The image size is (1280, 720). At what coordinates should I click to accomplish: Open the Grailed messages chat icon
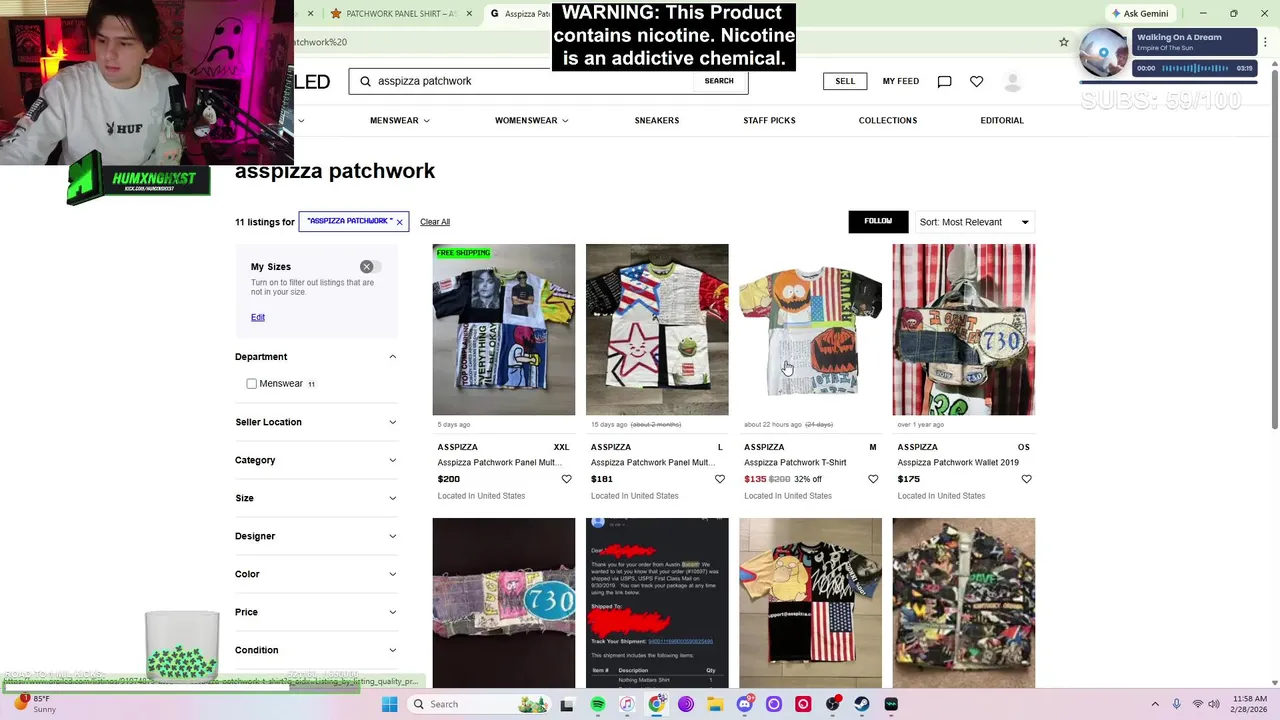point(944,81)
